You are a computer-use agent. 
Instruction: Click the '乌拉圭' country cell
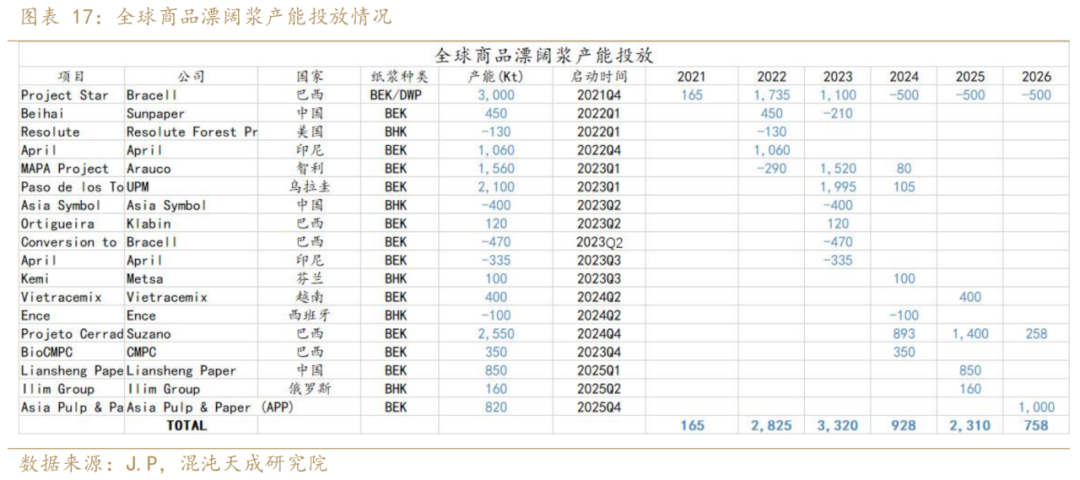coord(309,187)
